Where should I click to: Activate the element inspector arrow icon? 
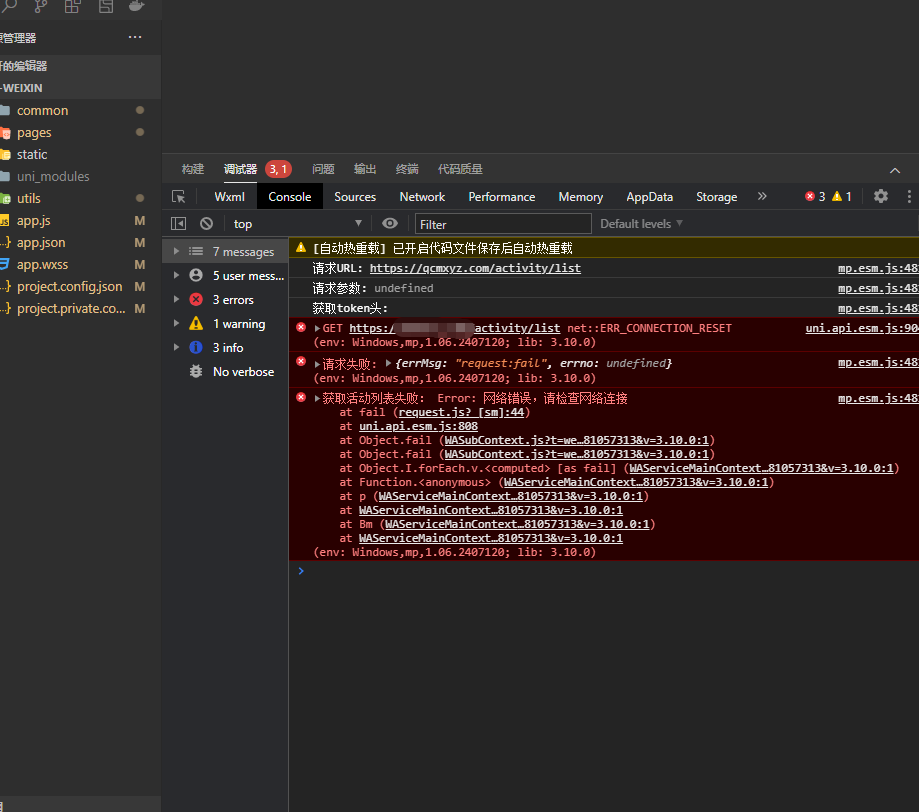coord(179,196)
